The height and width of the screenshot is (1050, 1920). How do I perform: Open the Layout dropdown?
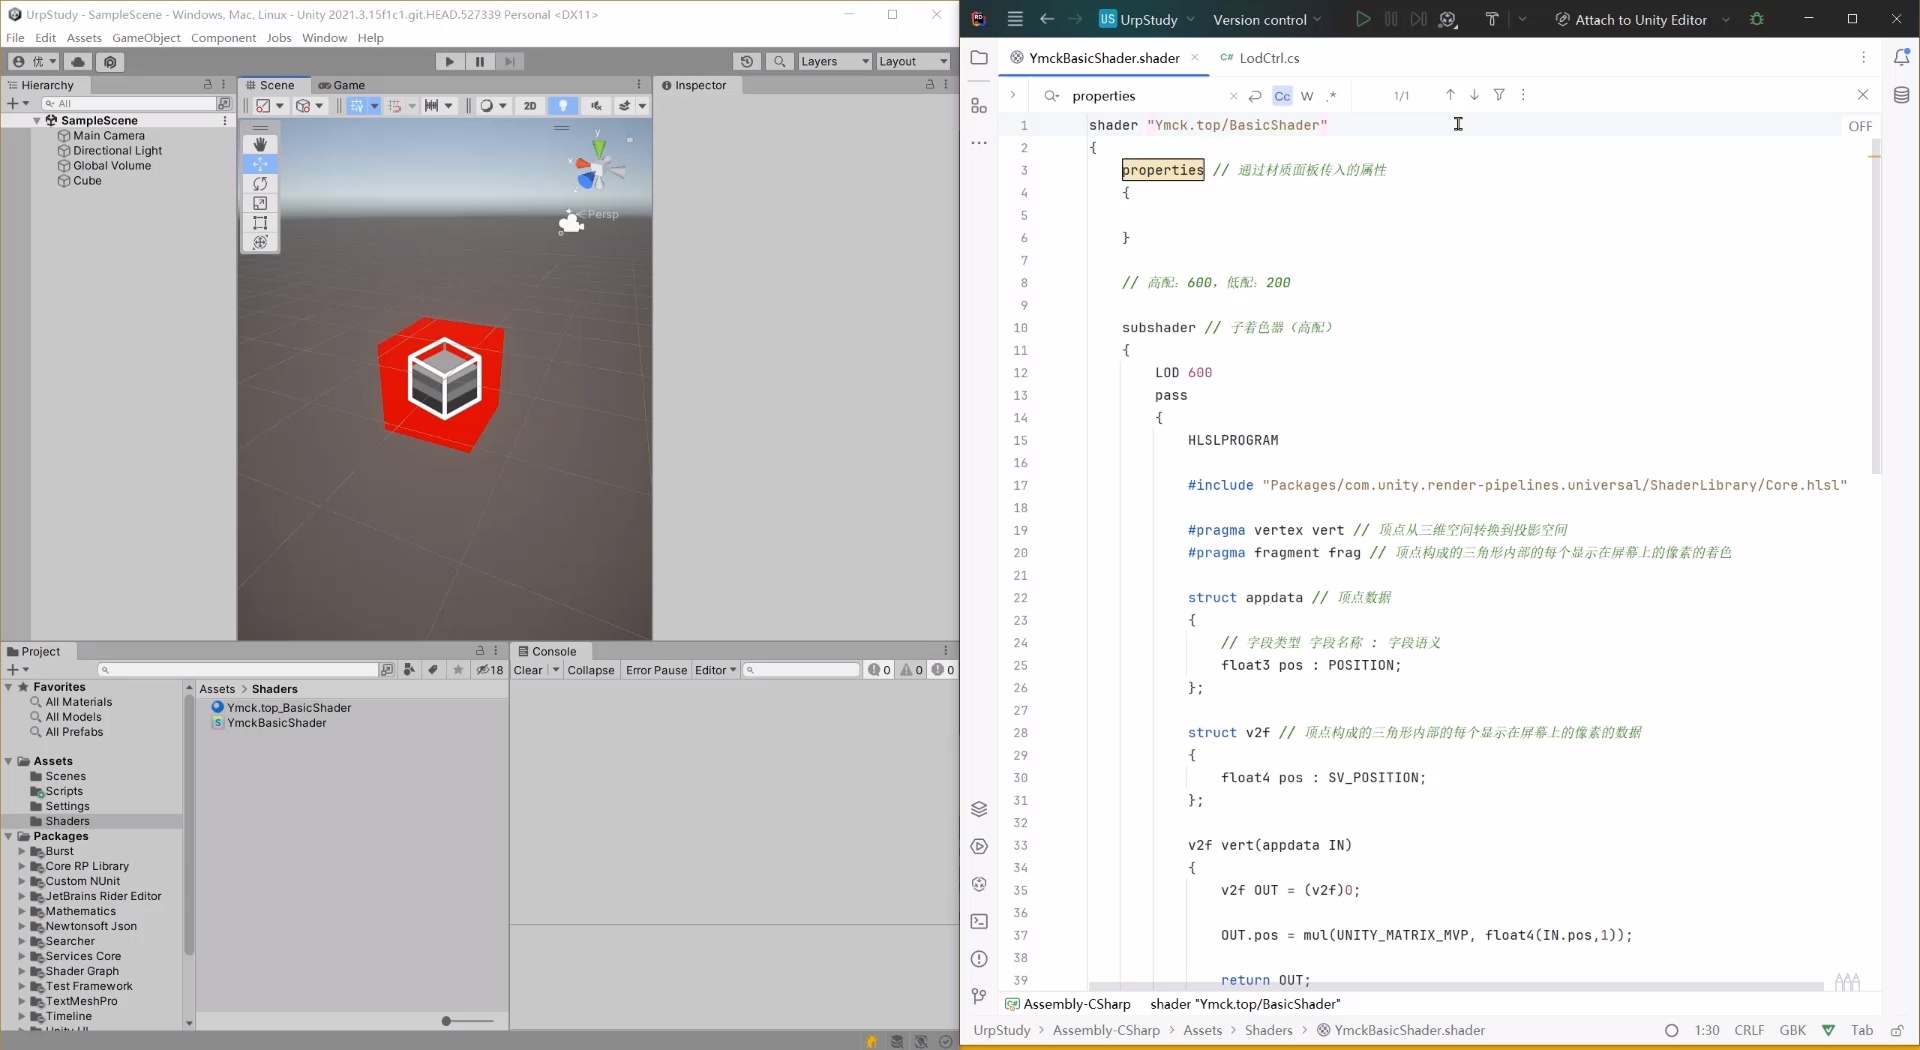(911, 61)
